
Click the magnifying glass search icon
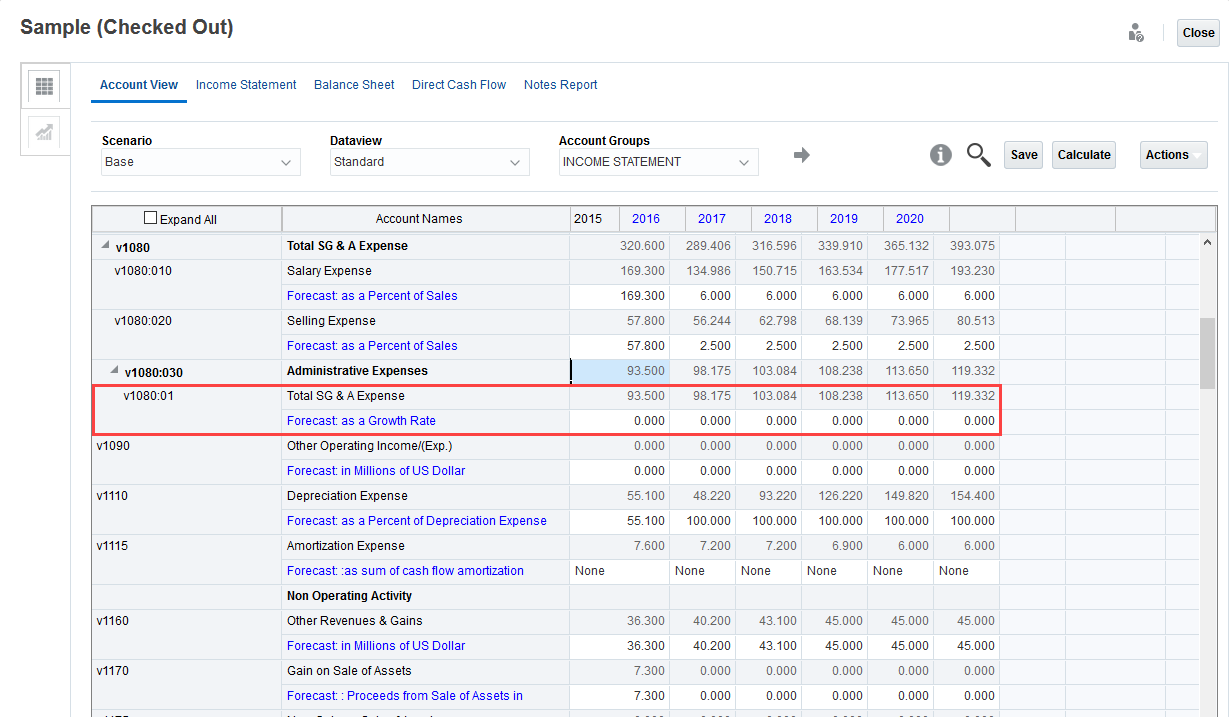pyautogui.click(x=978, y=155)
